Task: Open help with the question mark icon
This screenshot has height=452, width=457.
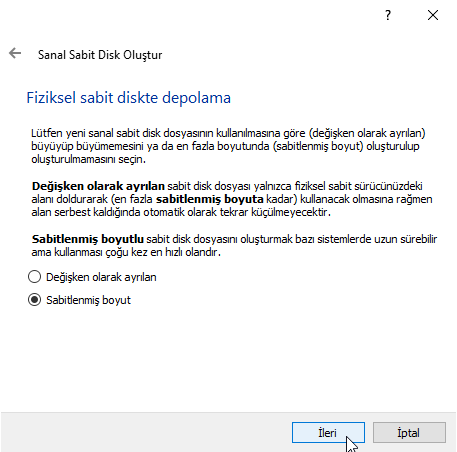Action: point(388,15)
